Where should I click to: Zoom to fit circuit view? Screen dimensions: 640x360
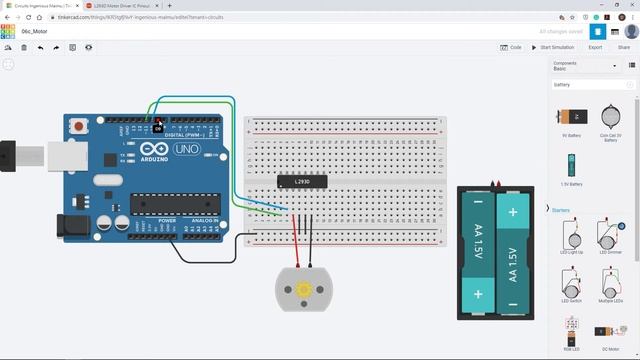[8, 64]
